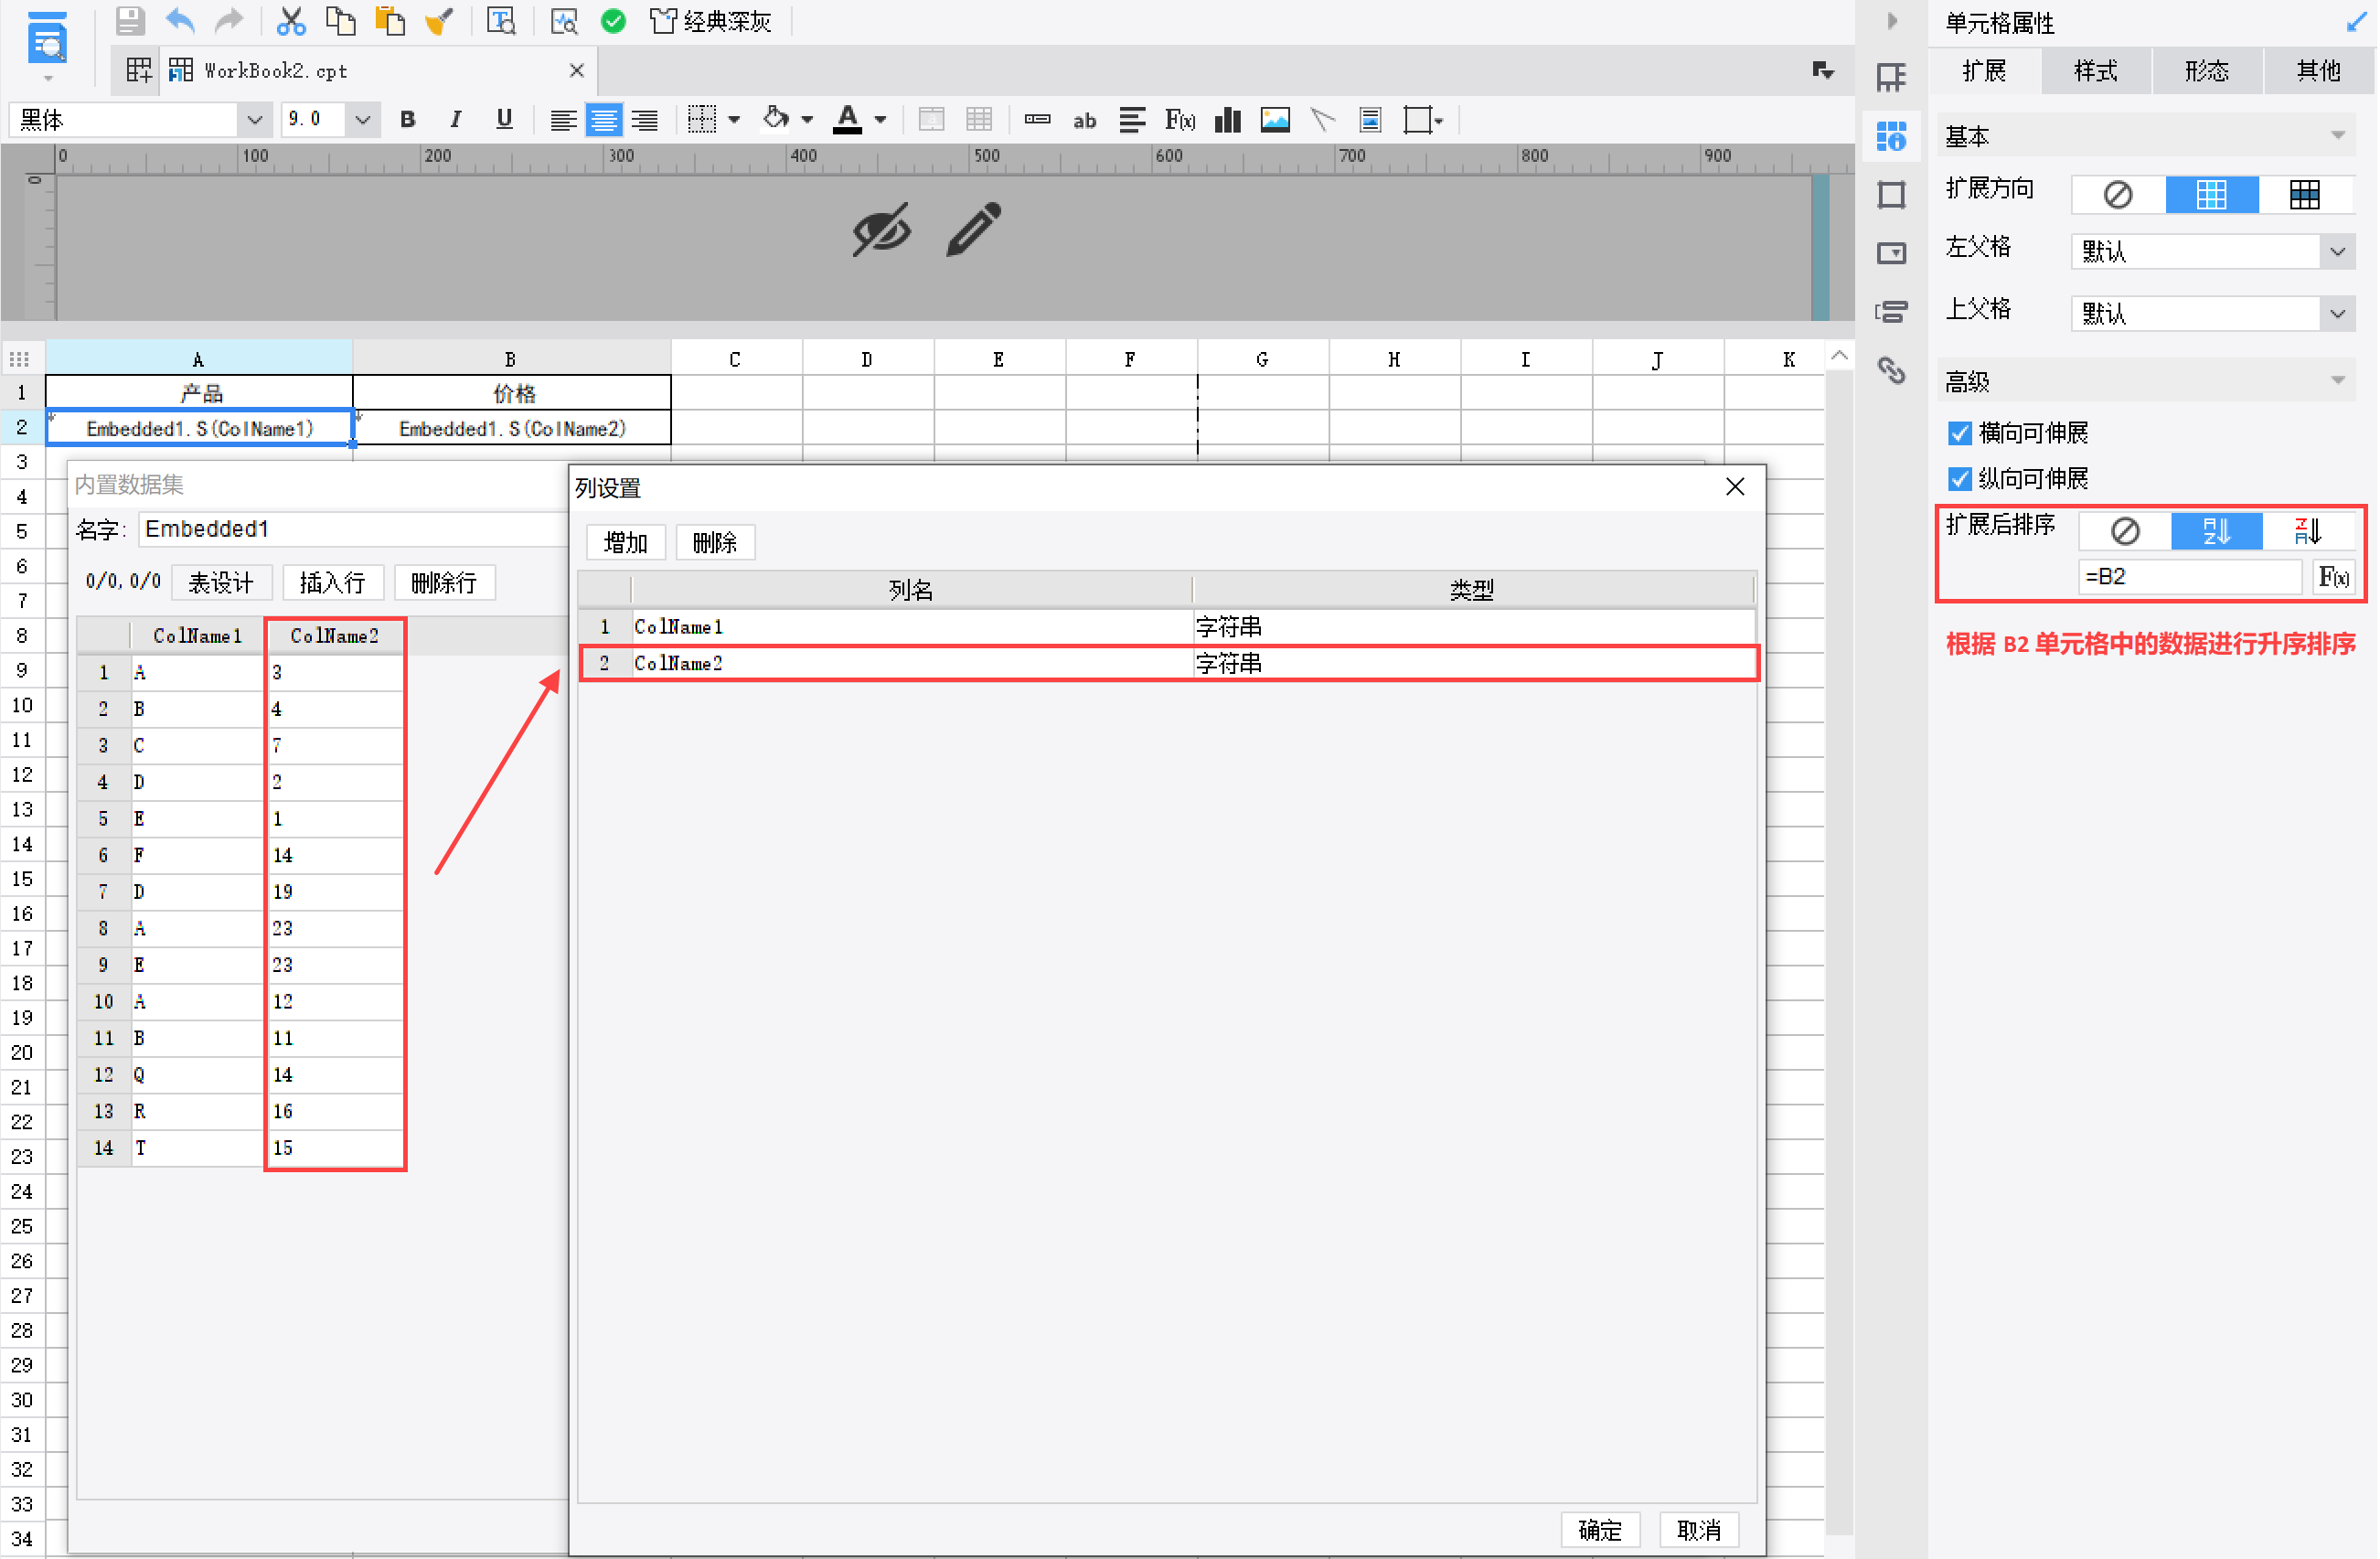Insert a chart via bar chart icon

click(1227, 120)
